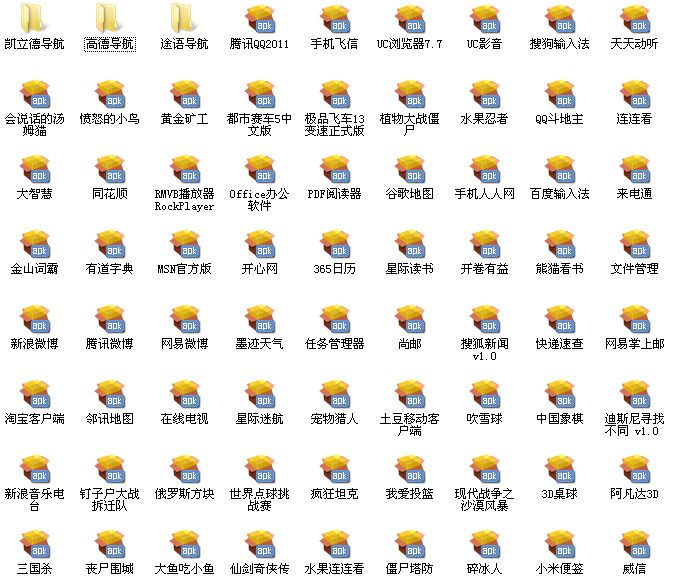Select the 星际读书 apk icon
Screen dimensions: 677x581
(x=410, y=244)
